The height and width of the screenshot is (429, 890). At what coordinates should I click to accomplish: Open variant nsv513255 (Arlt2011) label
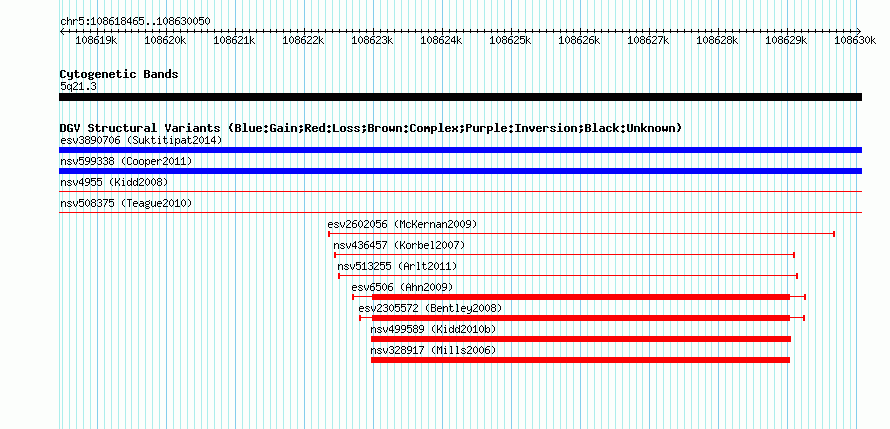[x=397, y=266]
